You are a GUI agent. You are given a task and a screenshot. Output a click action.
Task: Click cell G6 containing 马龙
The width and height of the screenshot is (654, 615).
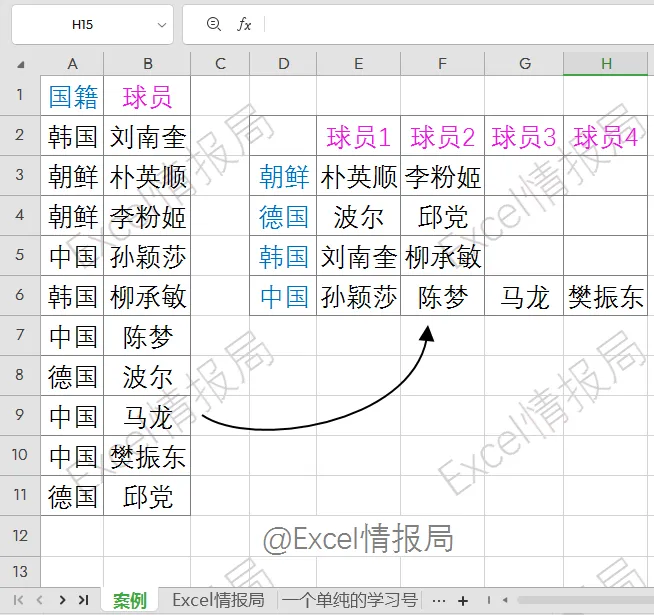pyautogui.click(x=524, y=296)
